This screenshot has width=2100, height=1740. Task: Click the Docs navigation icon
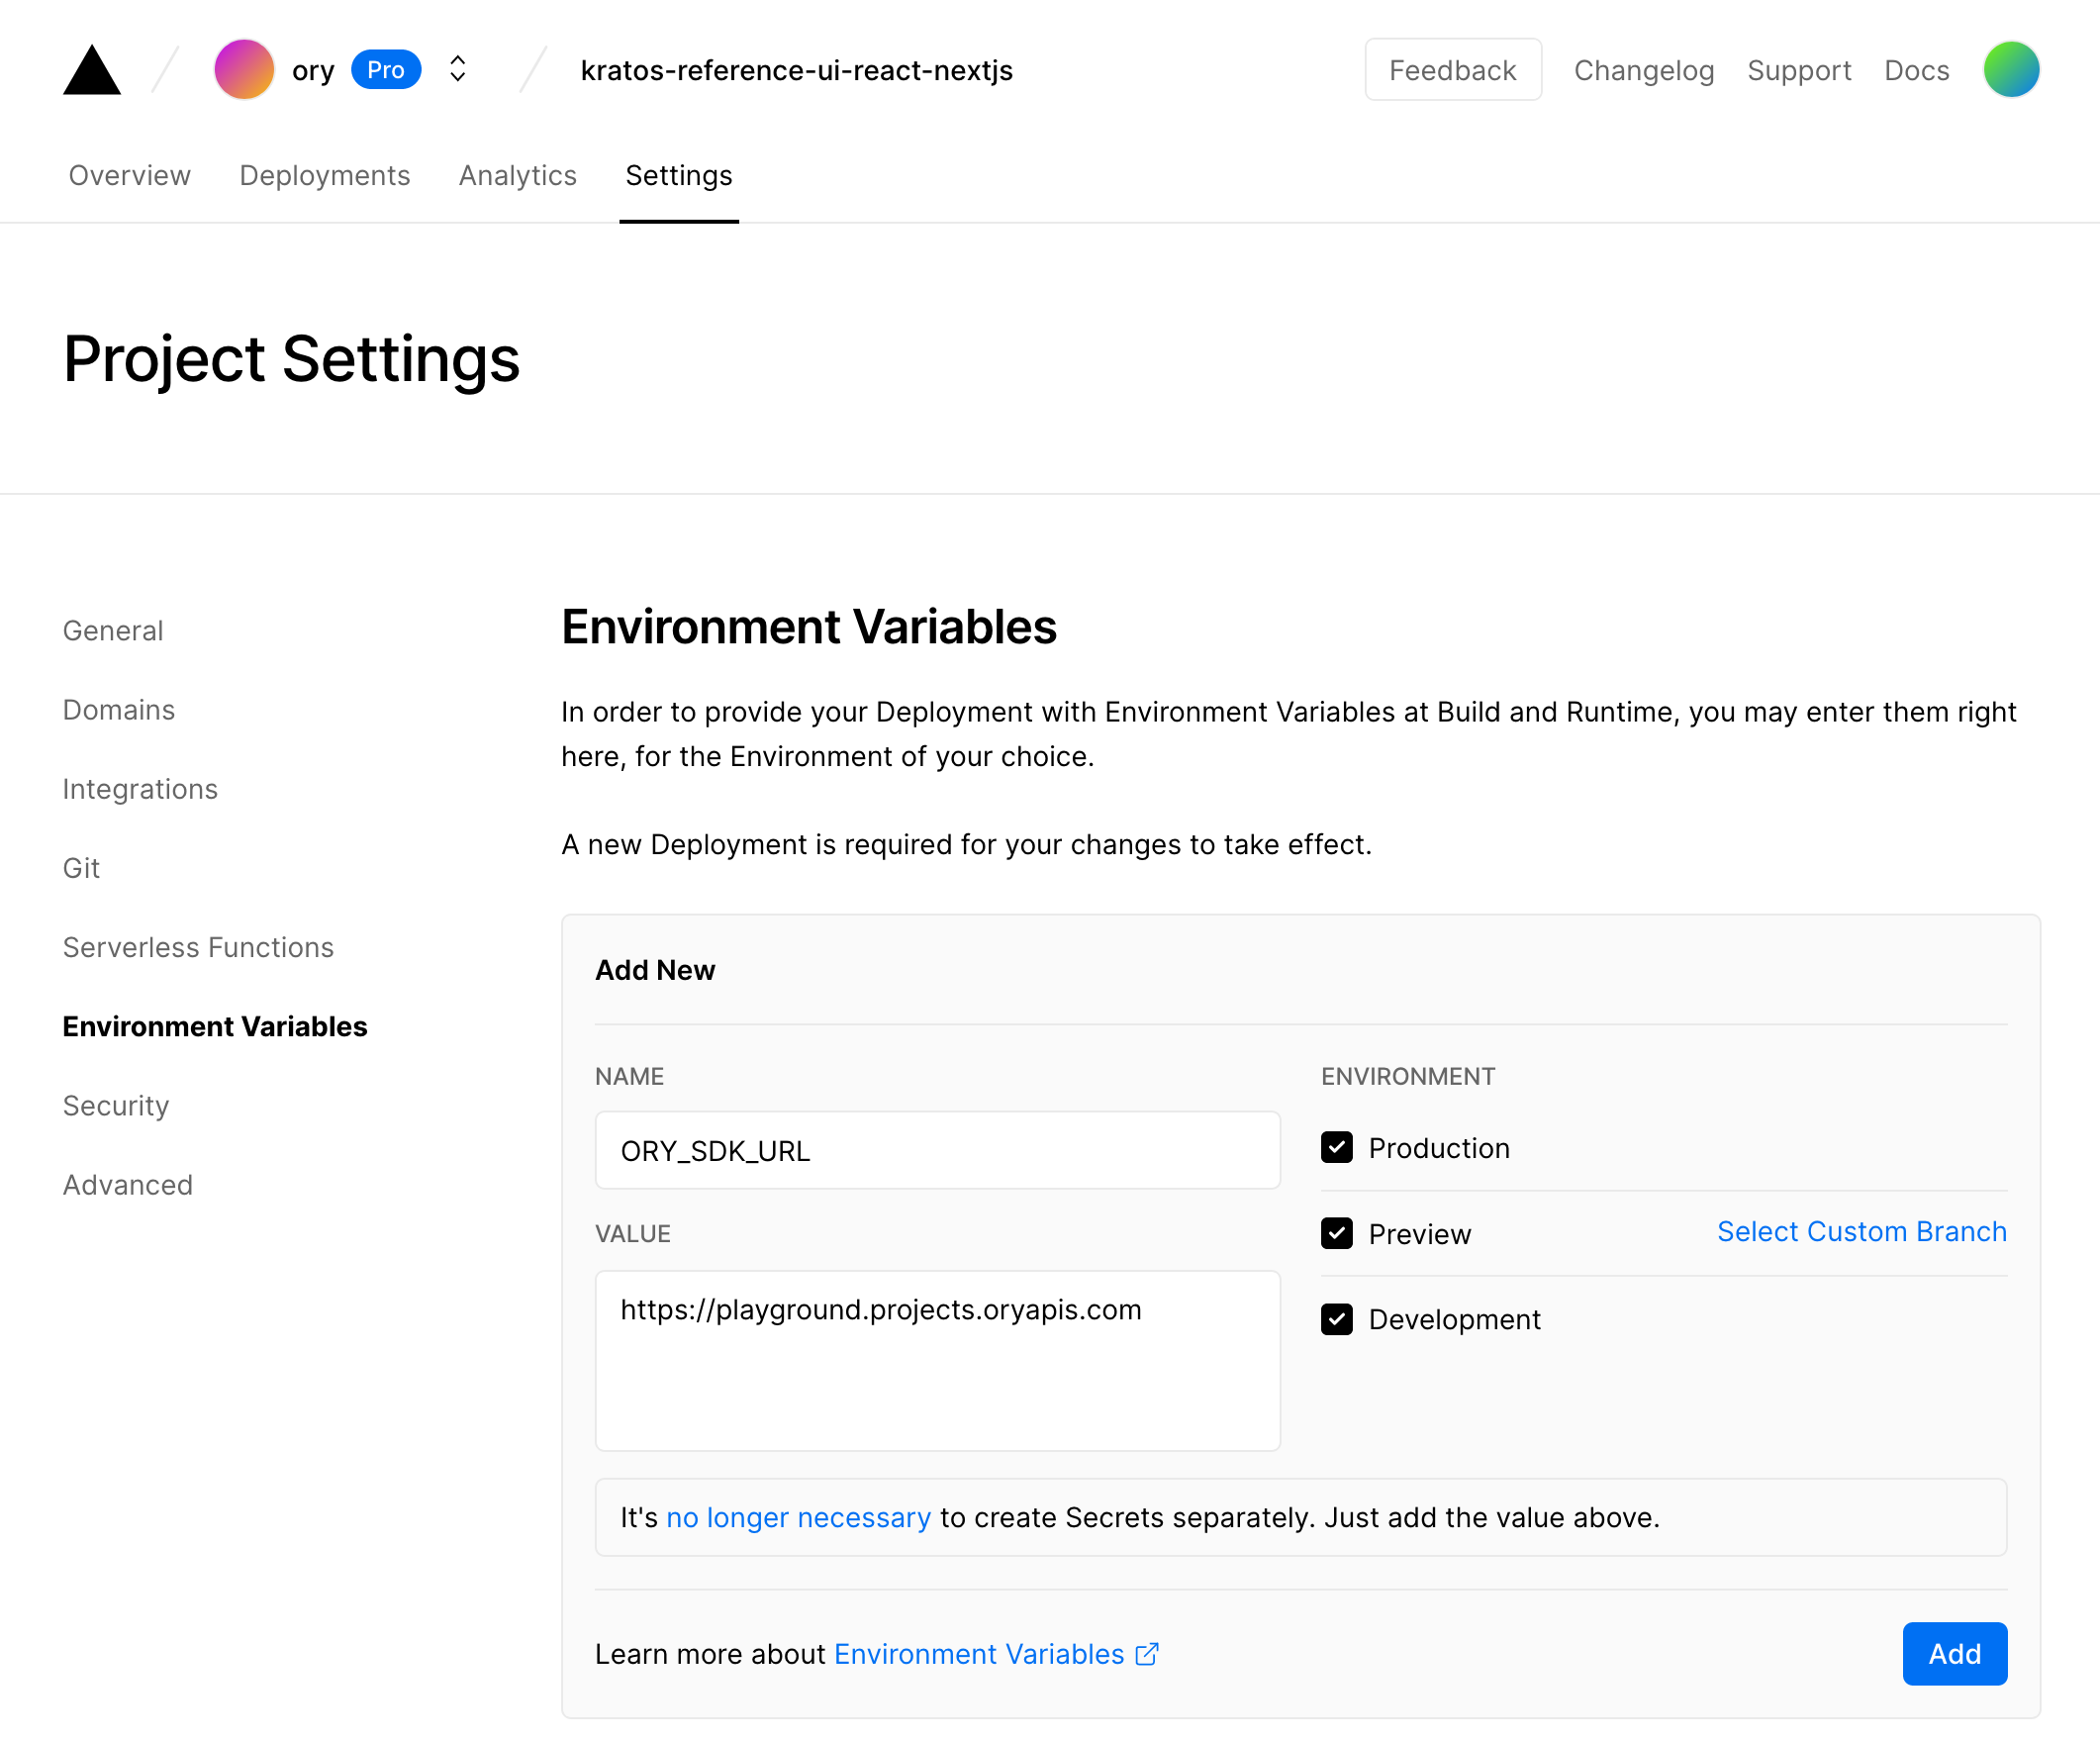pos(1915,68)
